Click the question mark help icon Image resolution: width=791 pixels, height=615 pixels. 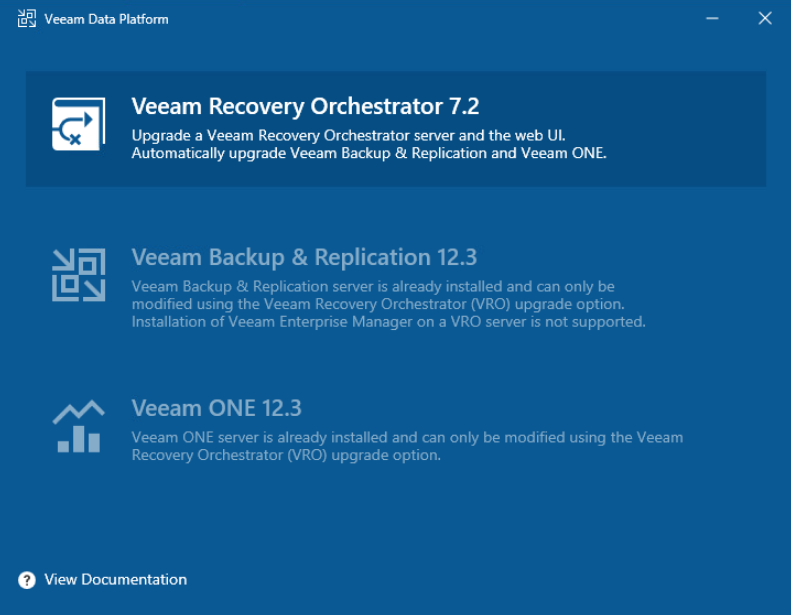coord(27,580)
